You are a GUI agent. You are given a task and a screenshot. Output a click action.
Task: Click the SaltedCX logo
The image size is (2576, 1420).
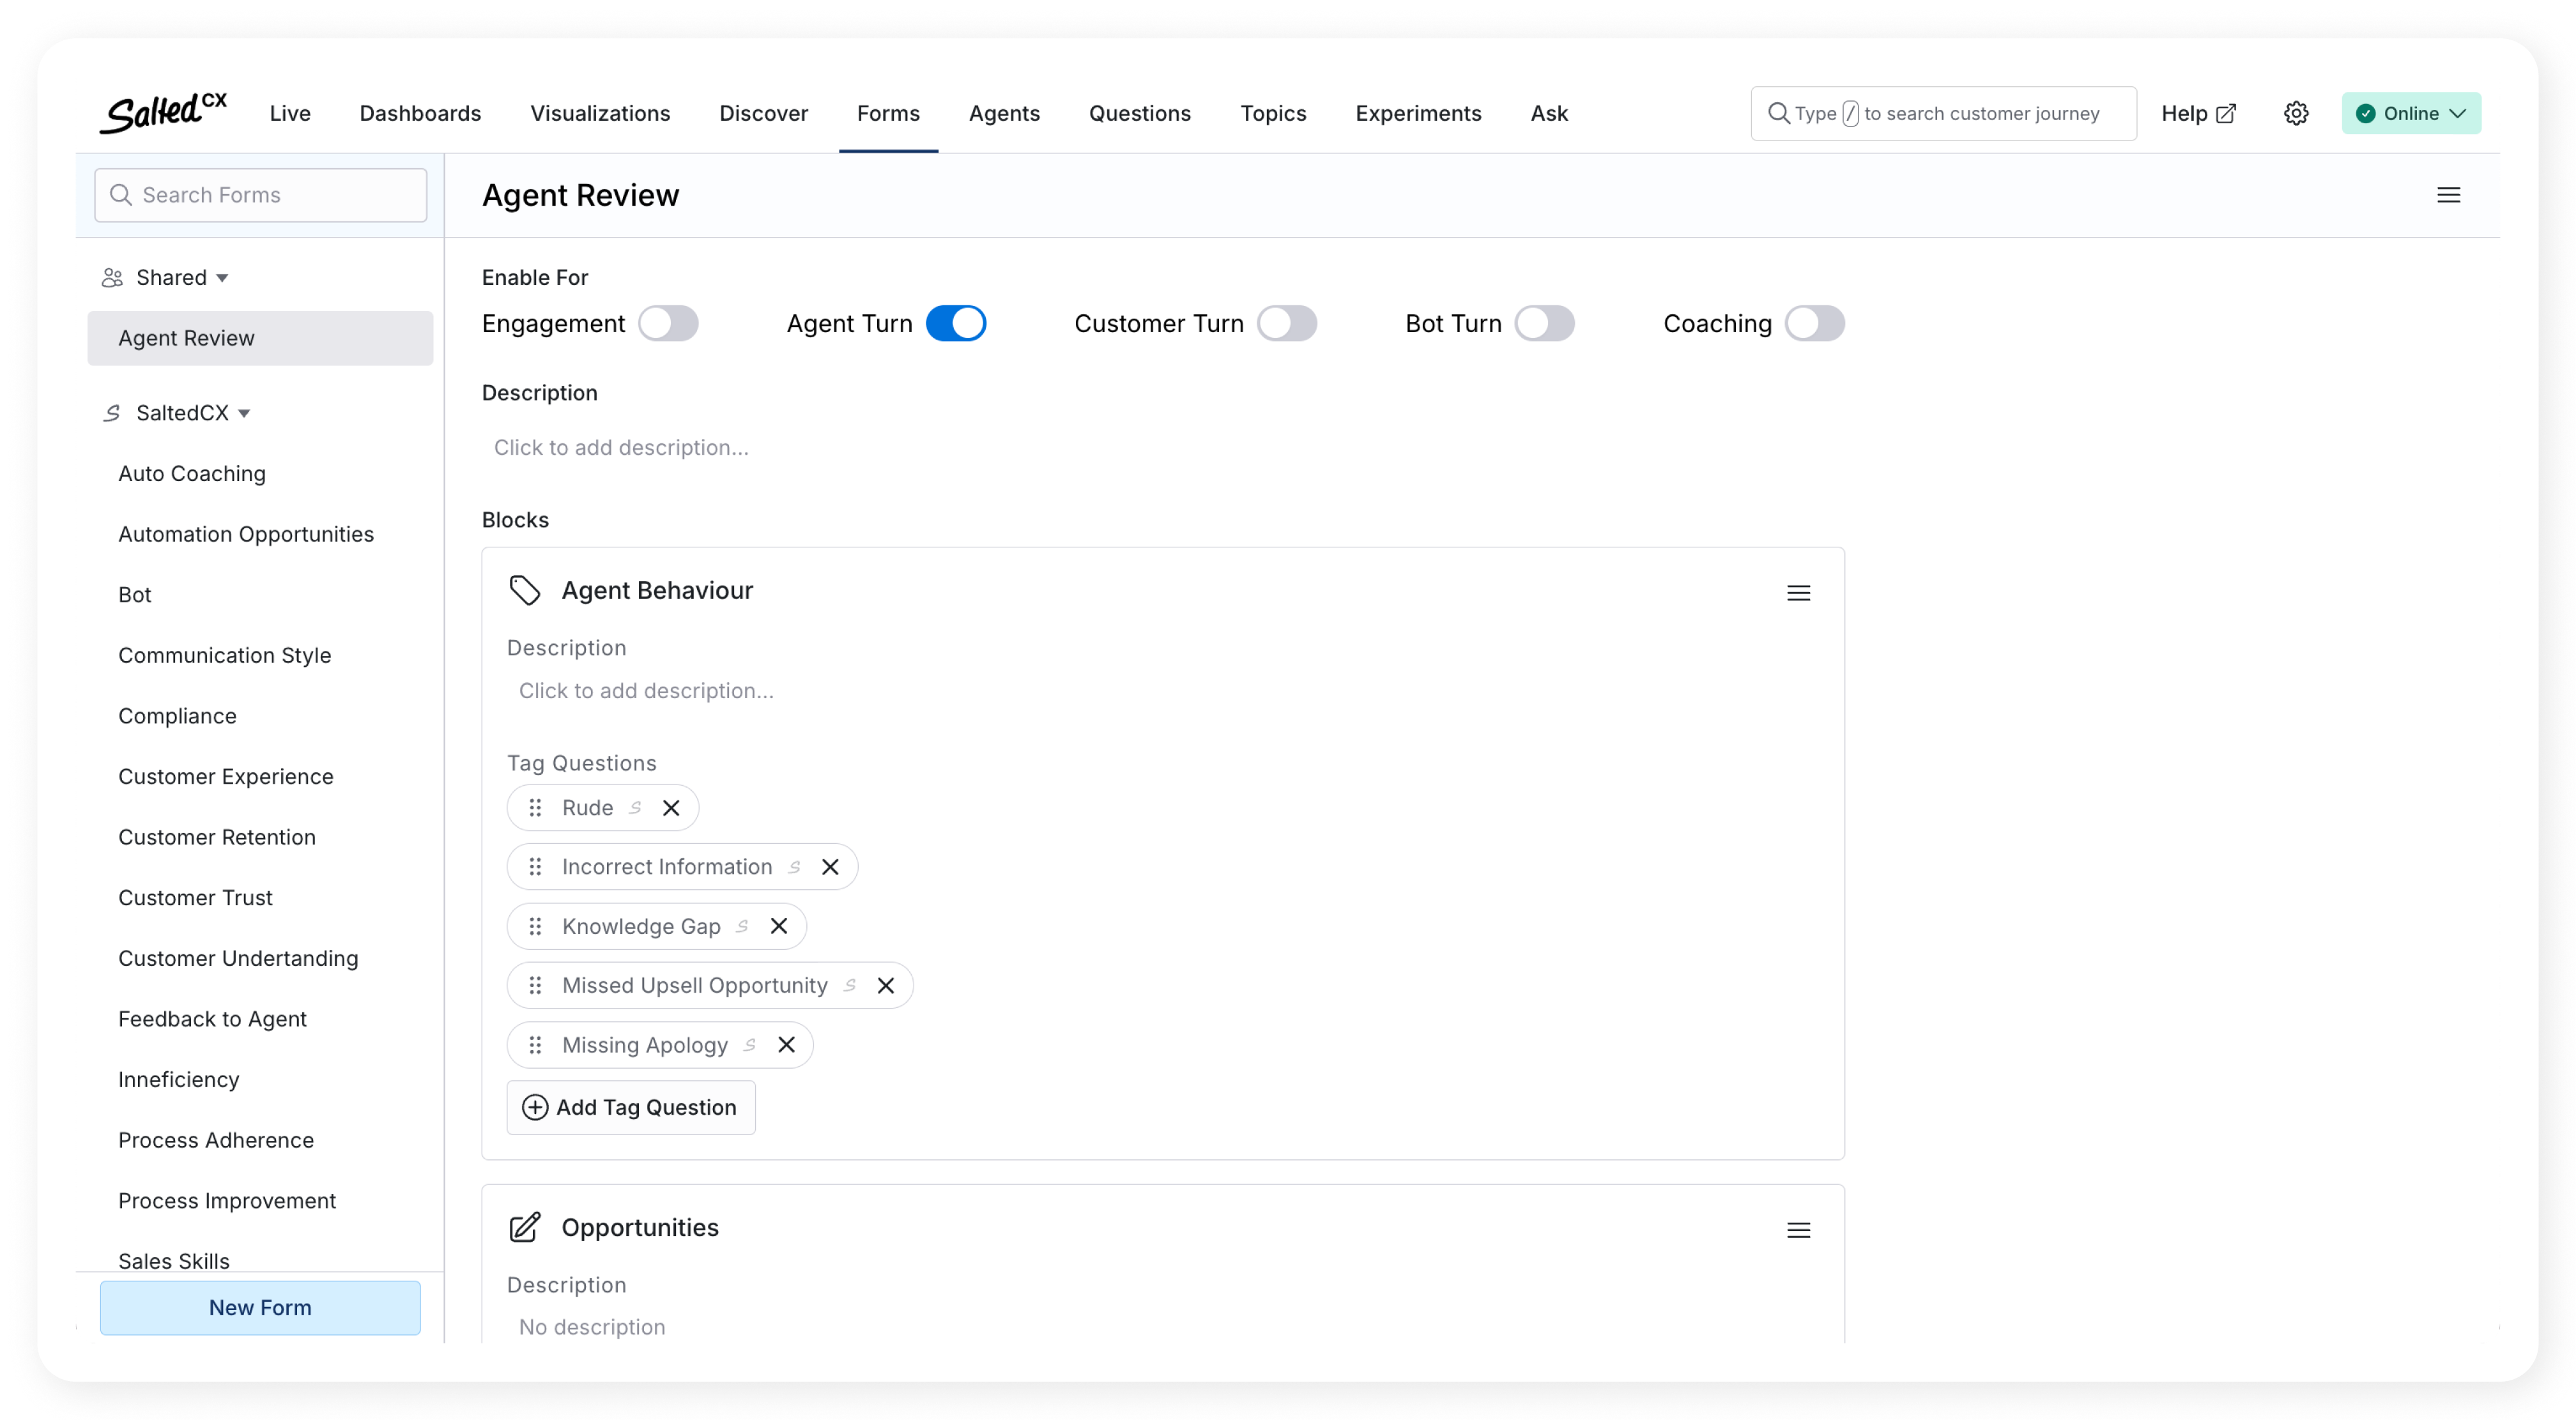(x=163, y=113)
